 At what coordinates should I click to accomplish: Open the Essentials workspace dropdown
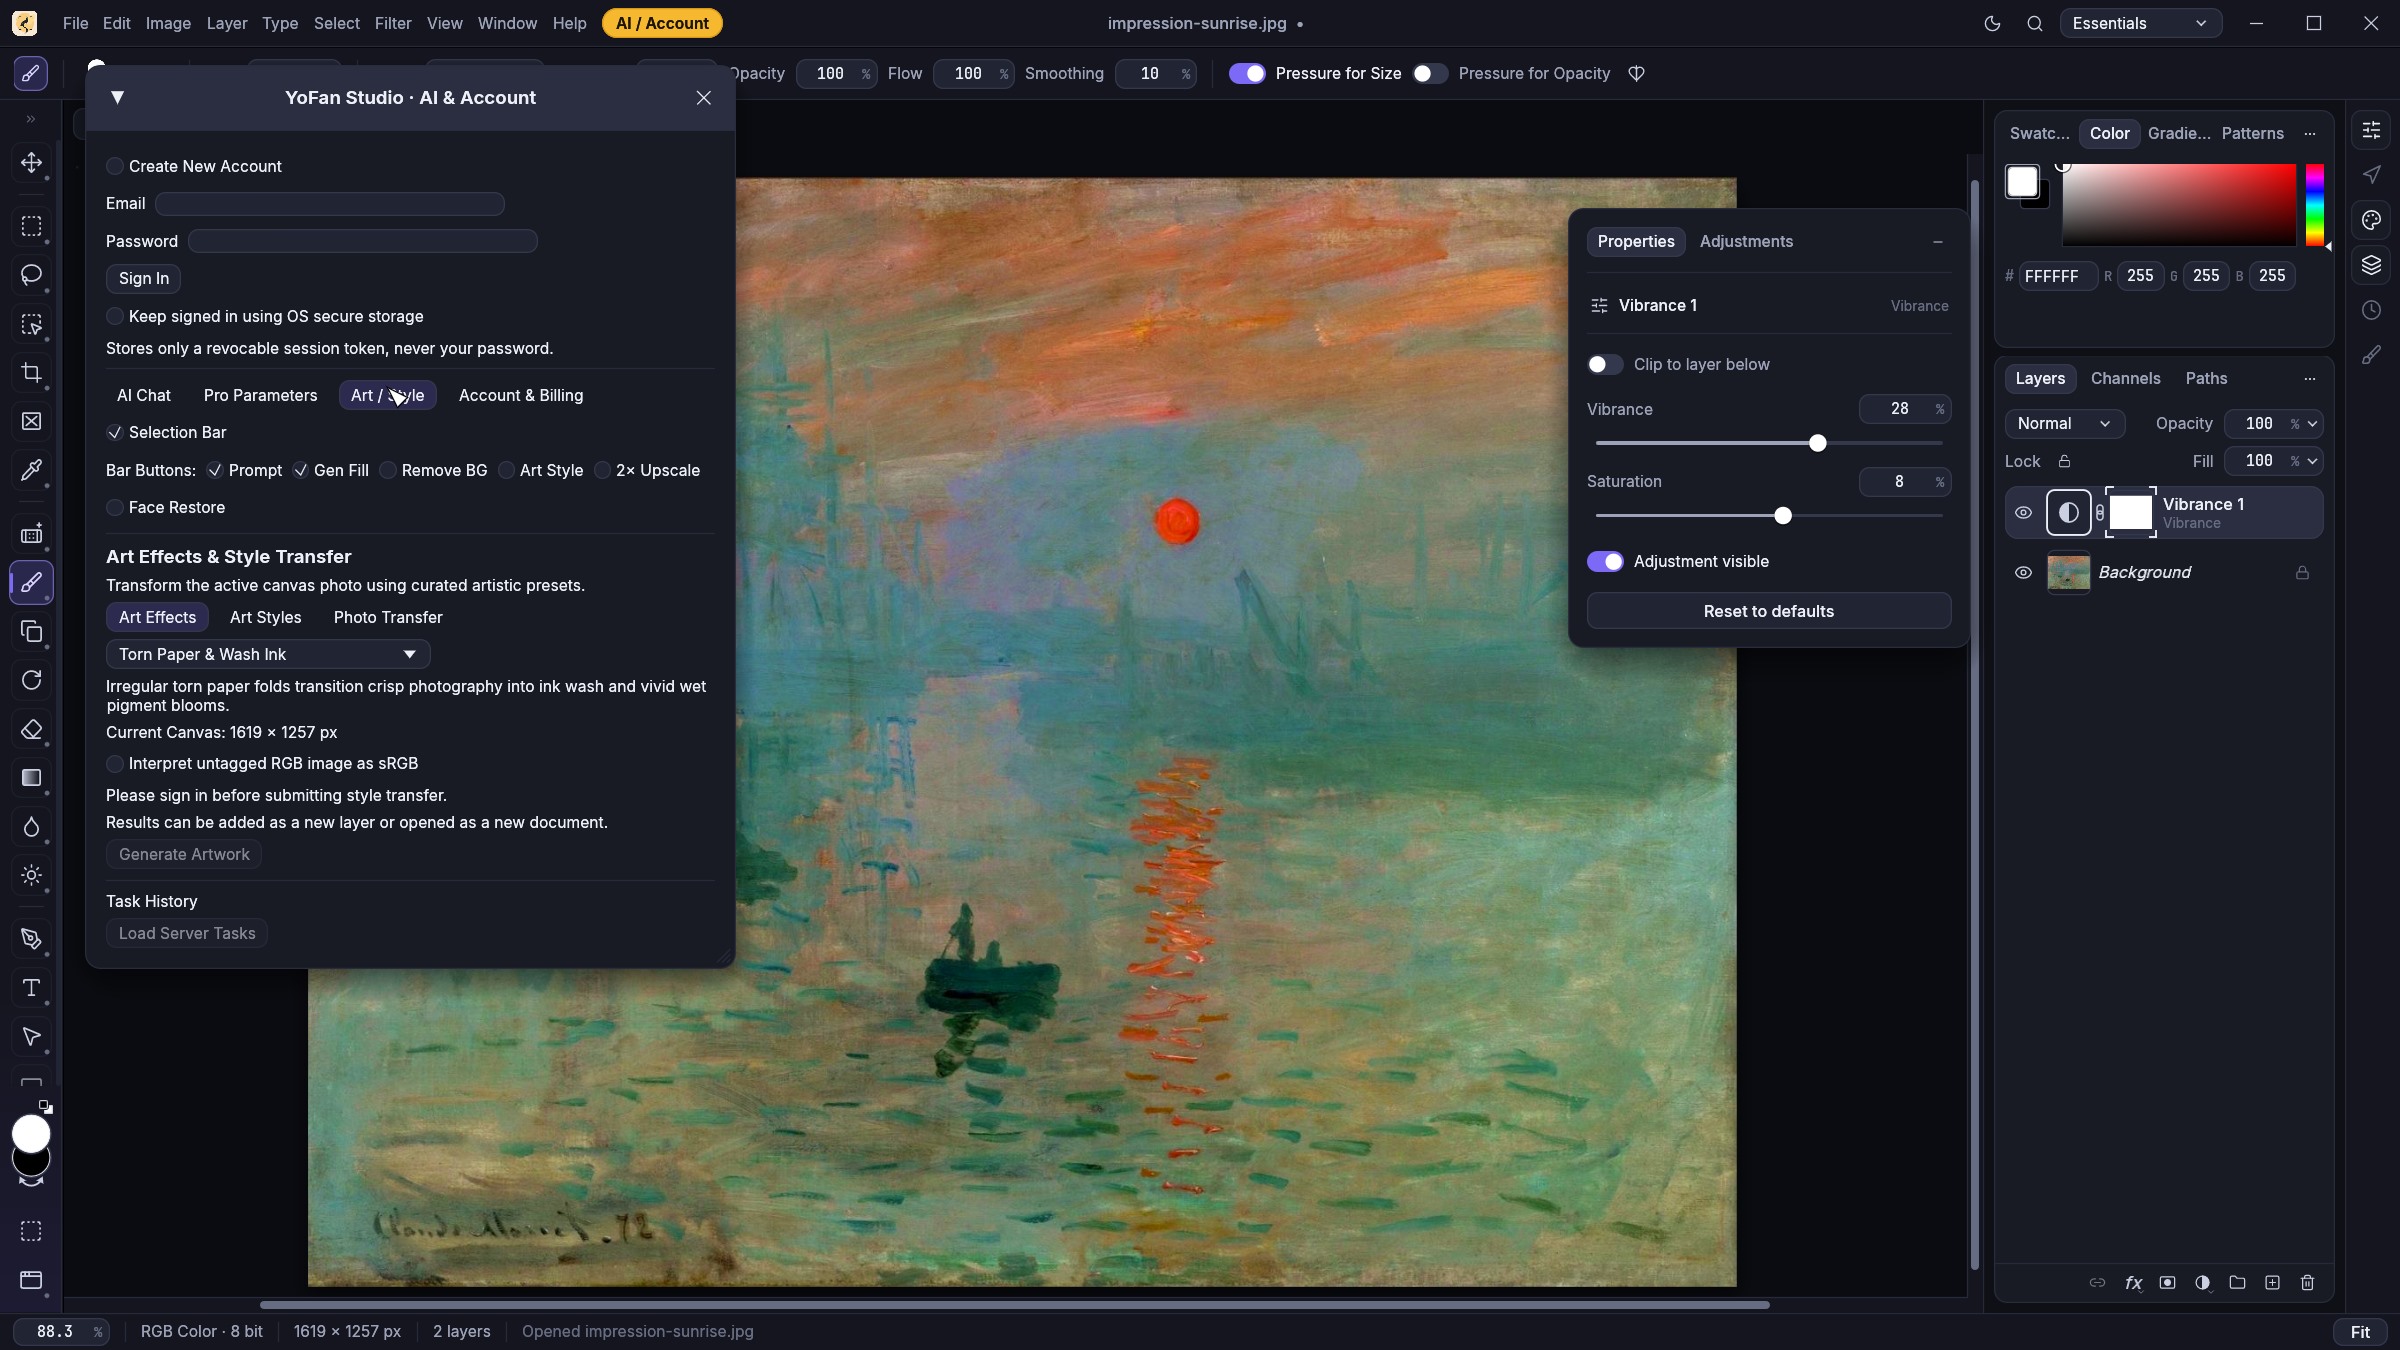coord(2140,23)
